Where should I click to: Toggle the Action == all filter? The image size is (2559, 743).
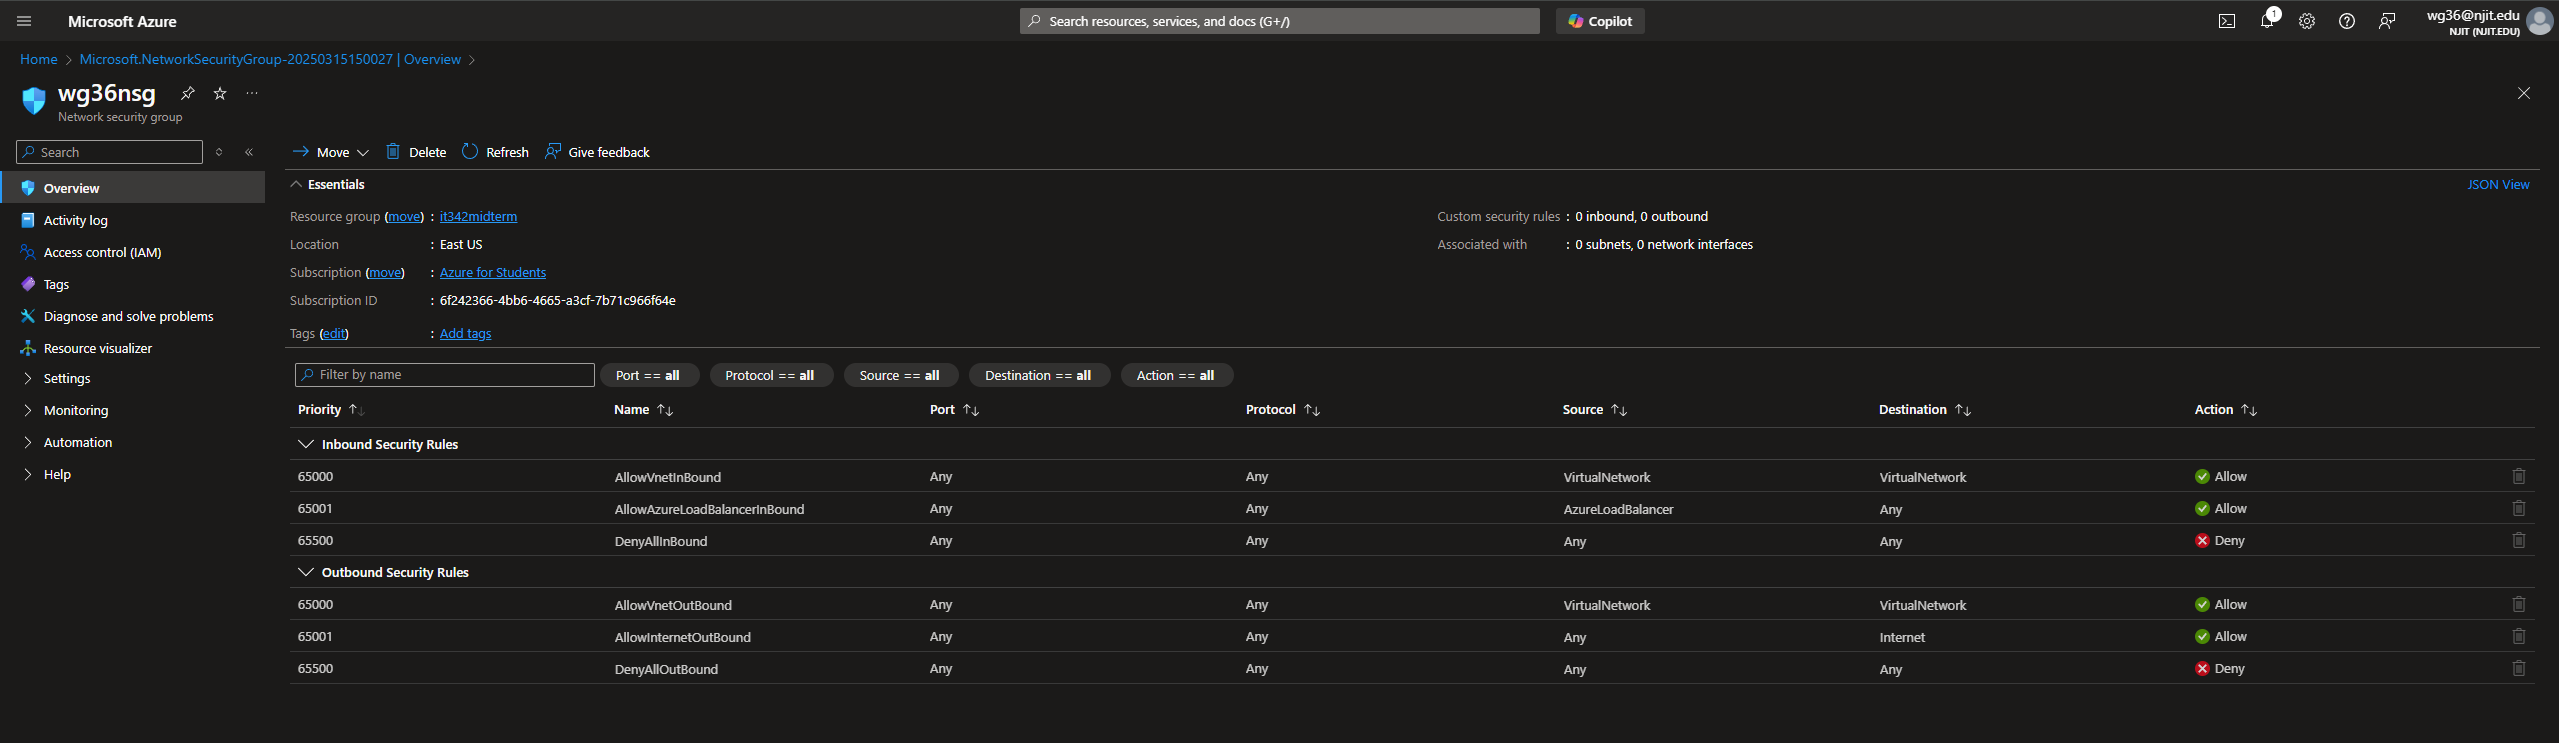pos(1175,375)
